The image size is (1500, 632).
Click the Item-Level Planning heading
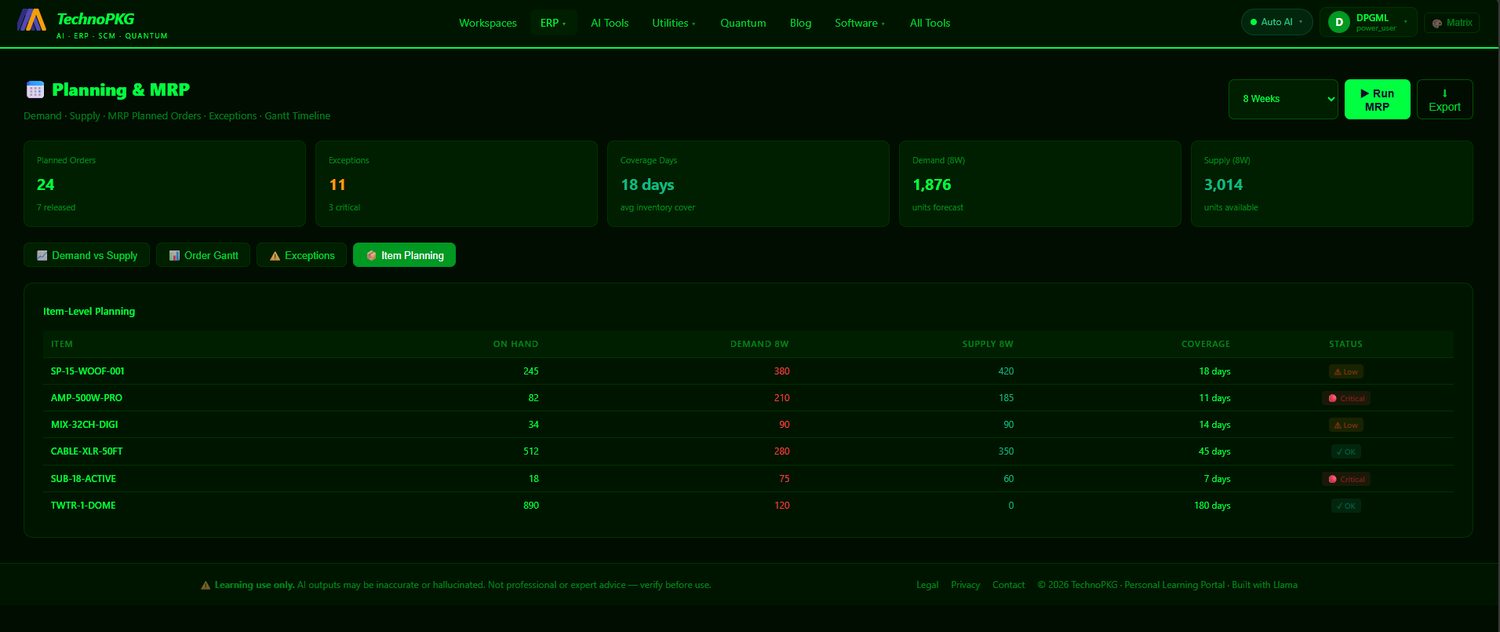[89, 311]
